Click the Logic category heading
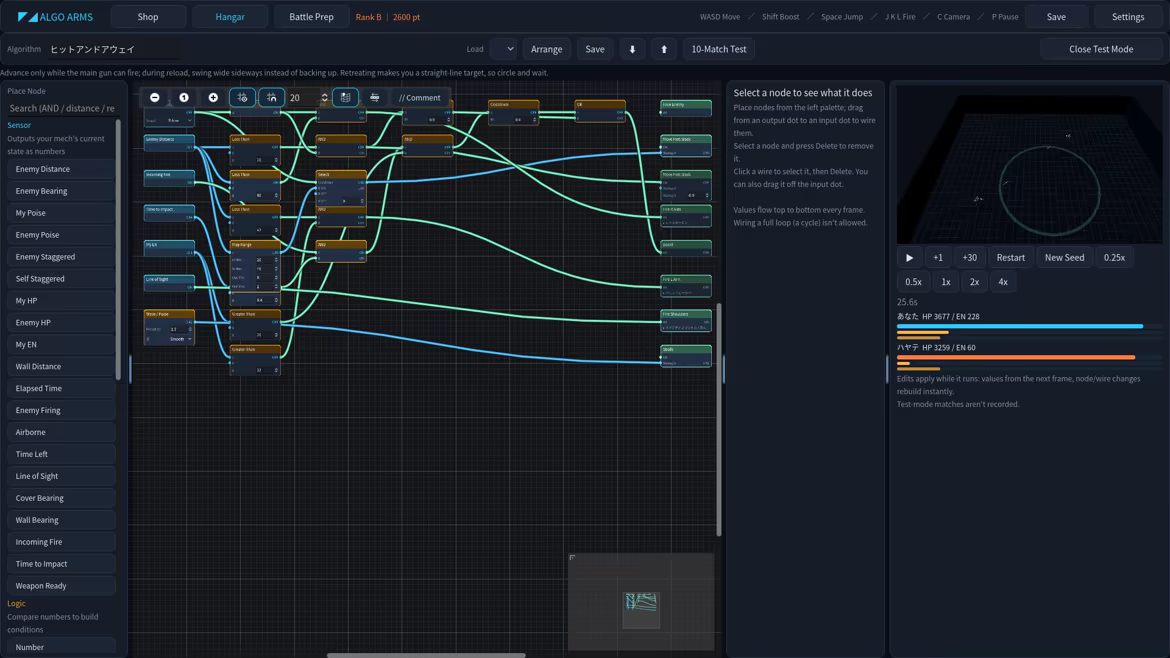Screen dimensions: 1170x658 click(16, 604)
